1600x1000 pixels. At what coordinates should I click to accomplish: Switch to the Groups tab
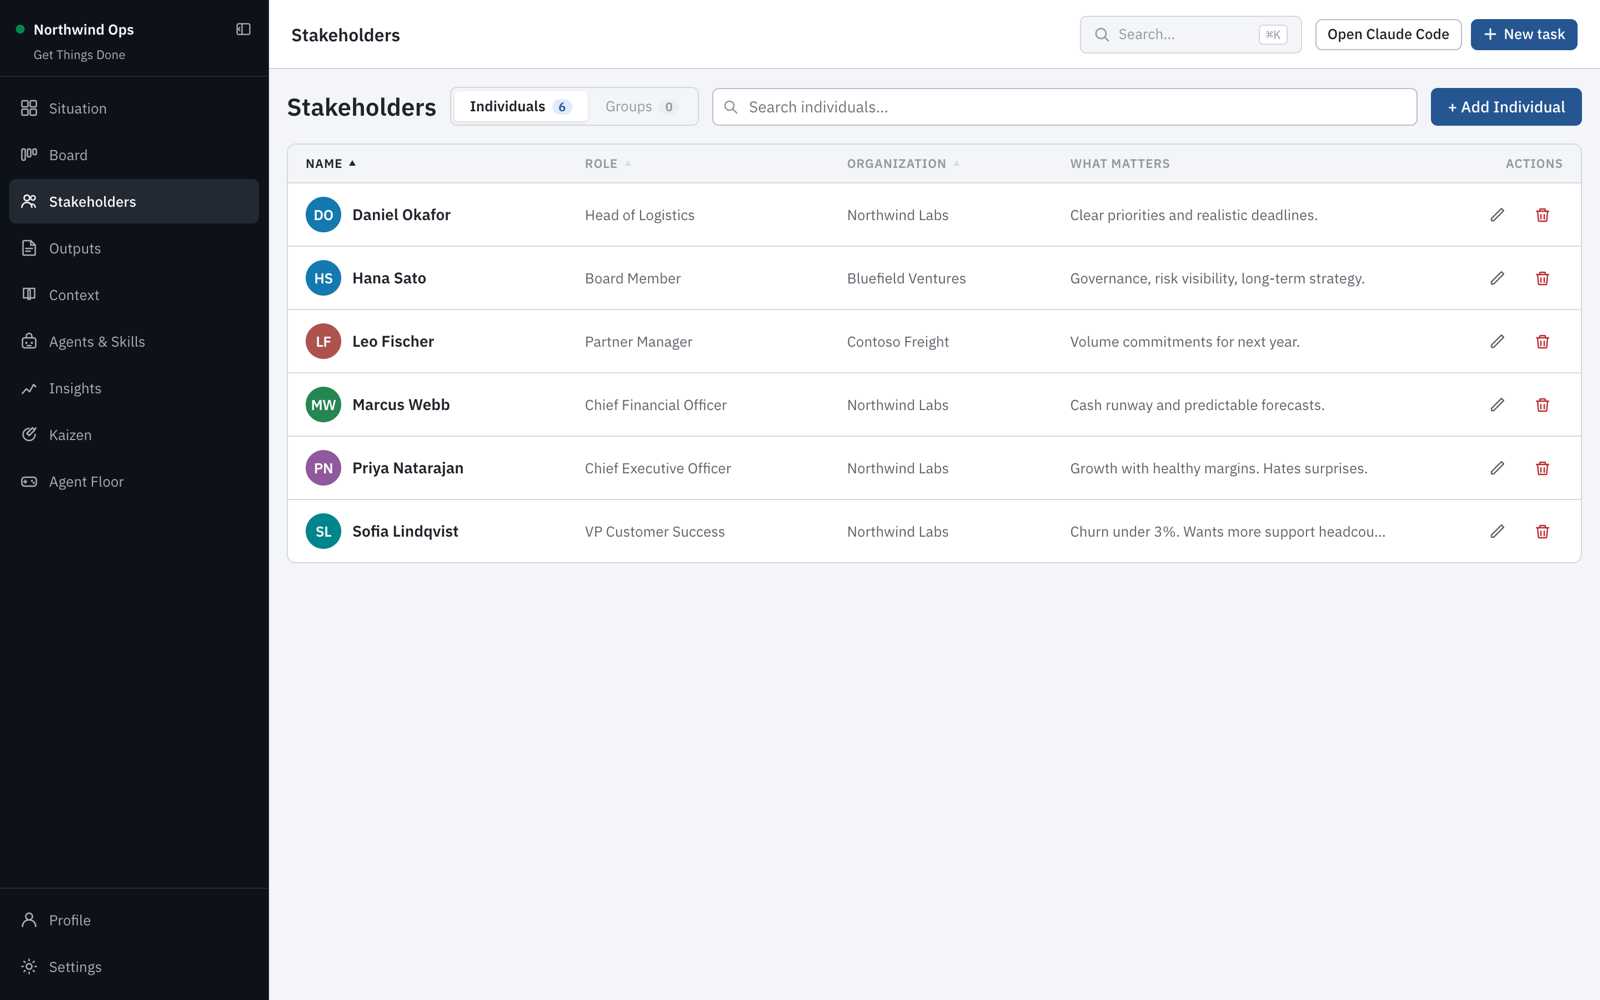[641, 107]
